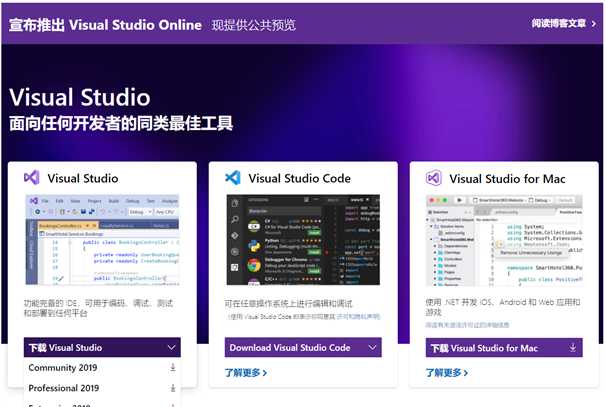Collapse the 下载 Visual Studio dropdown chevron
Image resolution: width=606 pixels, height=407 pixels.
[171, 347]
